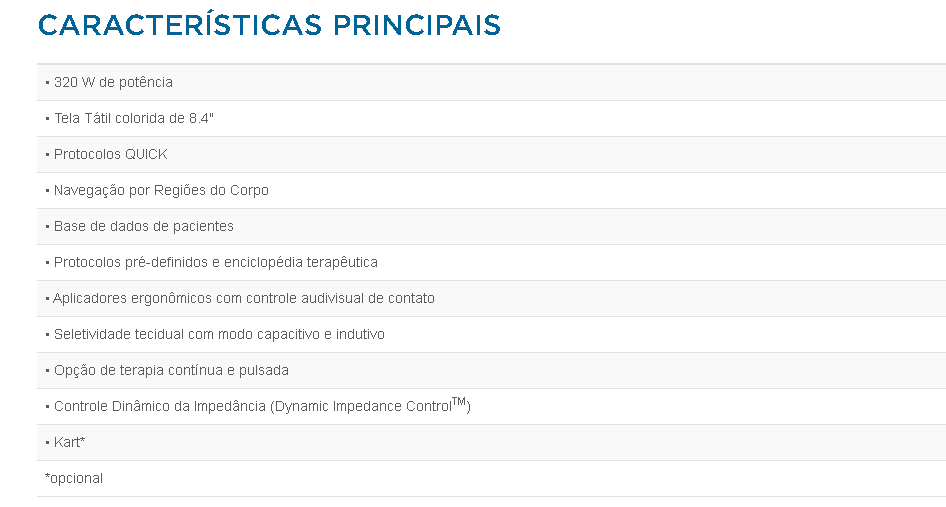The width and height of the screenshot is (946, 507).
Task: Select Aplicadores ergonômicos com controle audivisual row
Action: 491,298
